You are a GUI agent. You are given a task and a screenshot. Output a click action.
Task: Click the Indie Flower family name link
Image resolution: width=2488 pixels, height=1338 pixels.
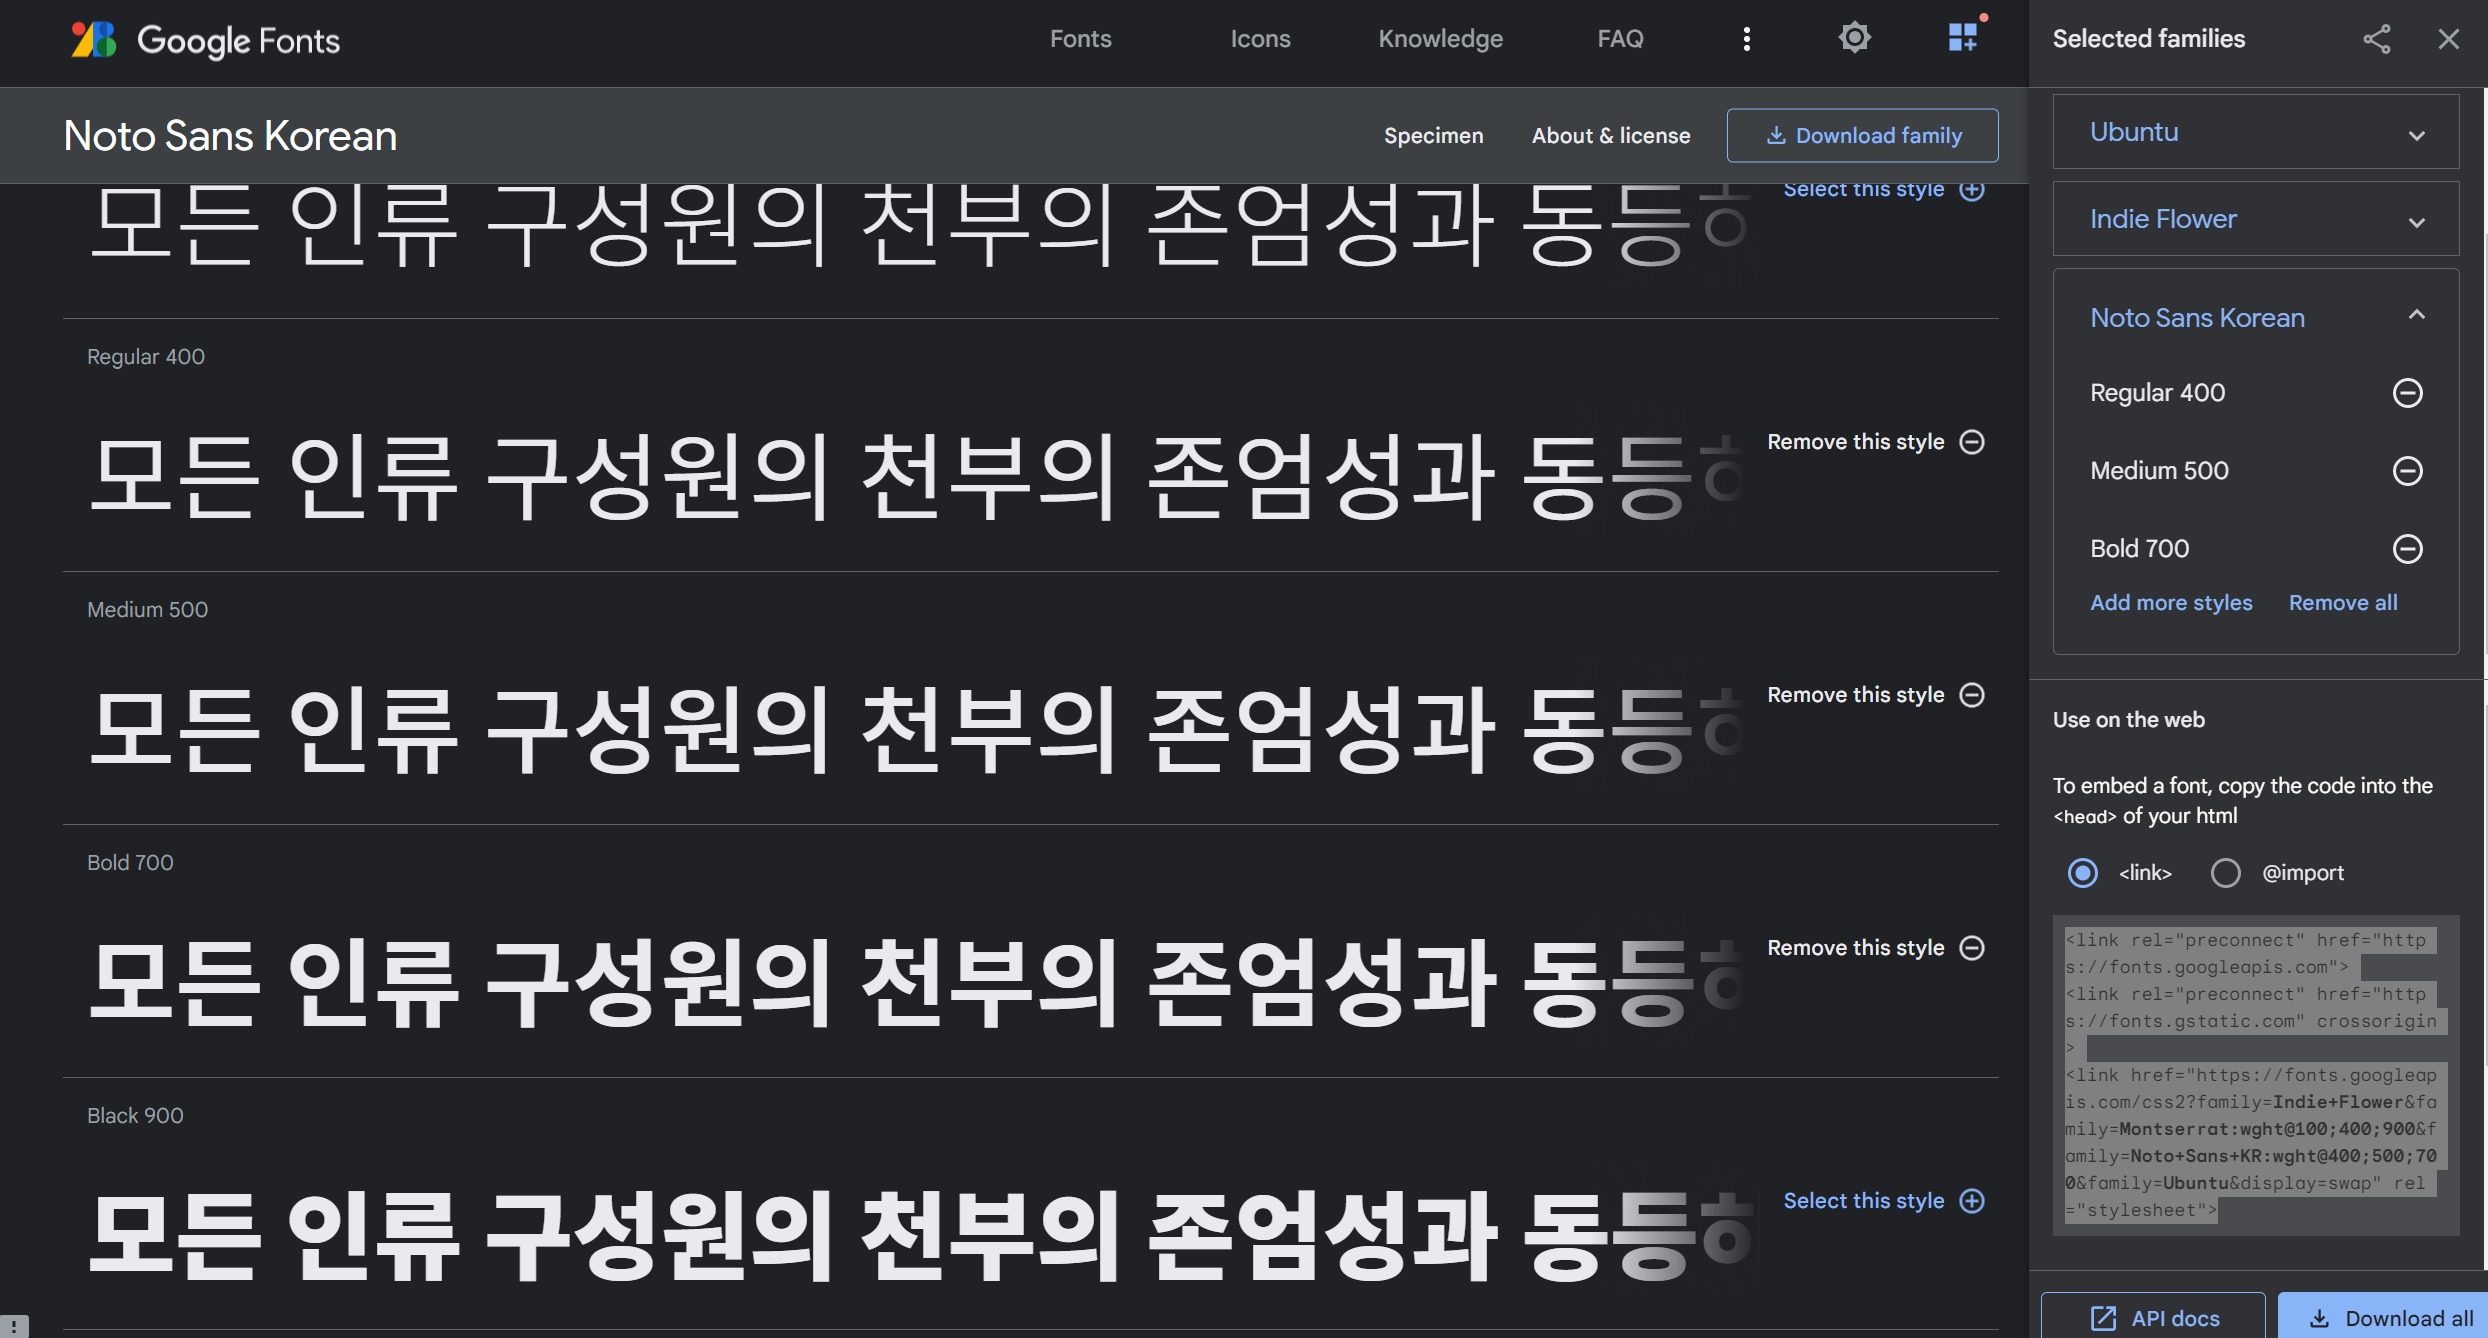pos(2162,219)
